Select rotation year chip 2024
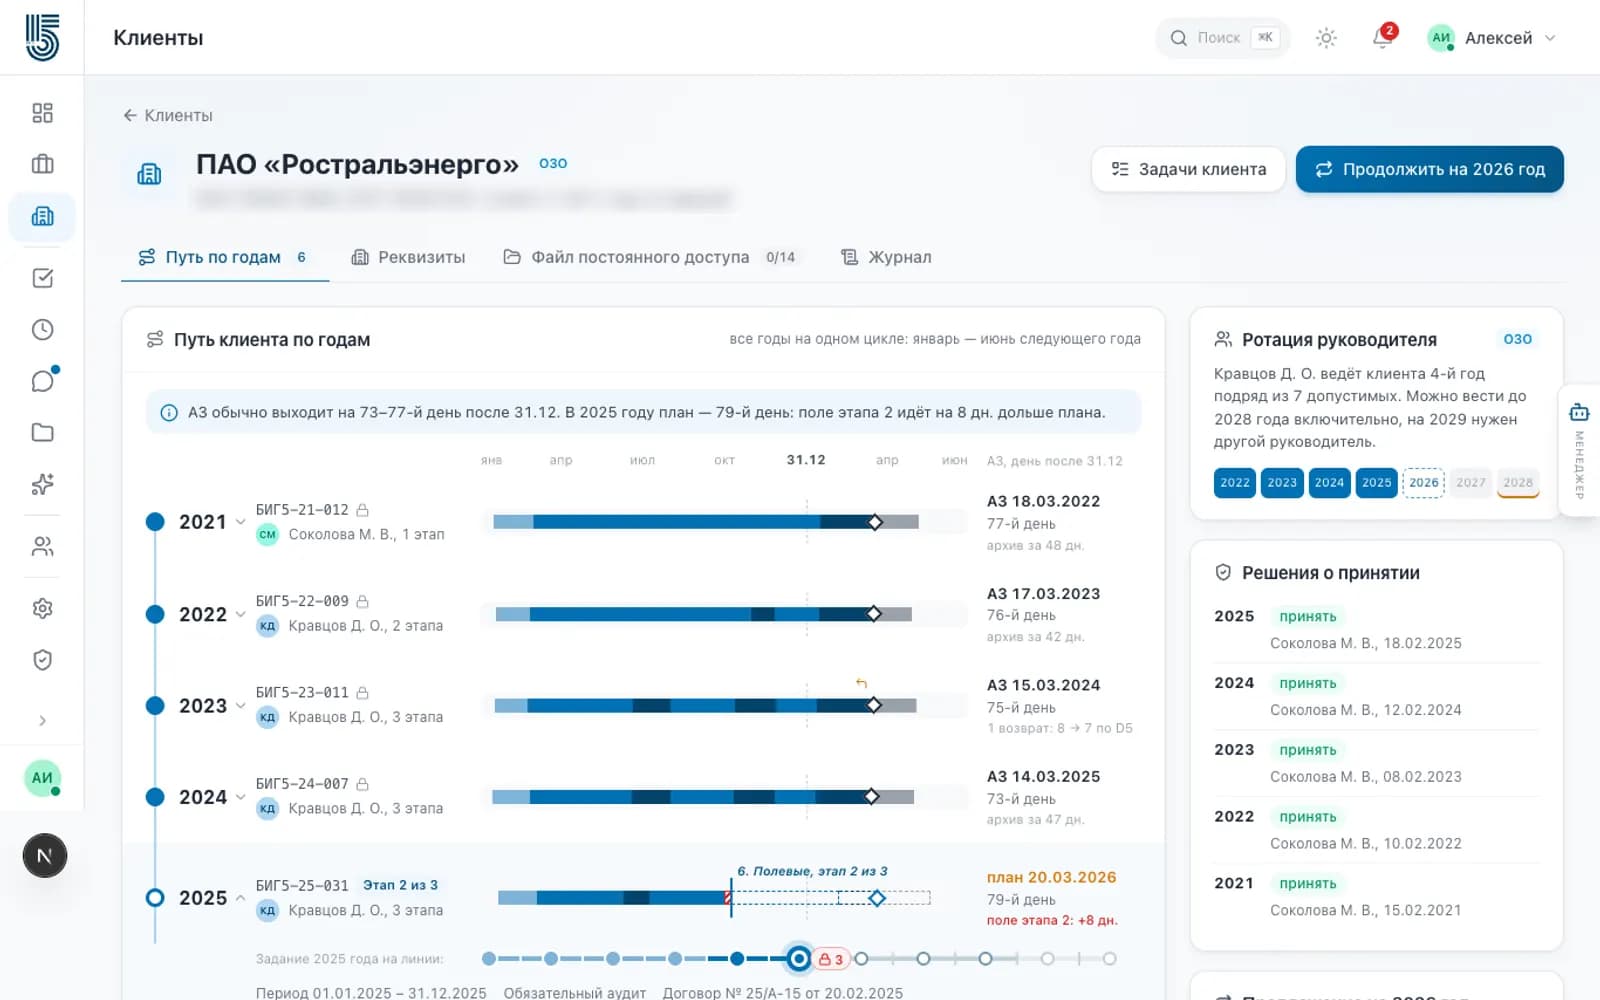This screenshot has height=1000, width=1600. [1329, 482]
